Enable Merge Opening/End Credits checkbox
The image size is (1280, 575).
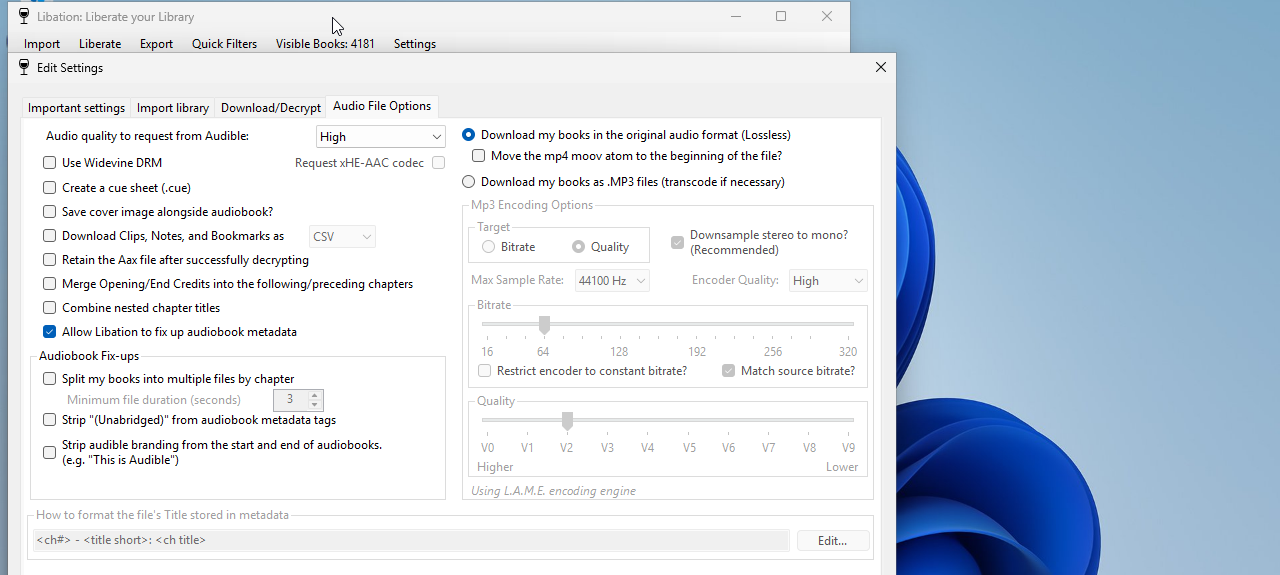49,284
